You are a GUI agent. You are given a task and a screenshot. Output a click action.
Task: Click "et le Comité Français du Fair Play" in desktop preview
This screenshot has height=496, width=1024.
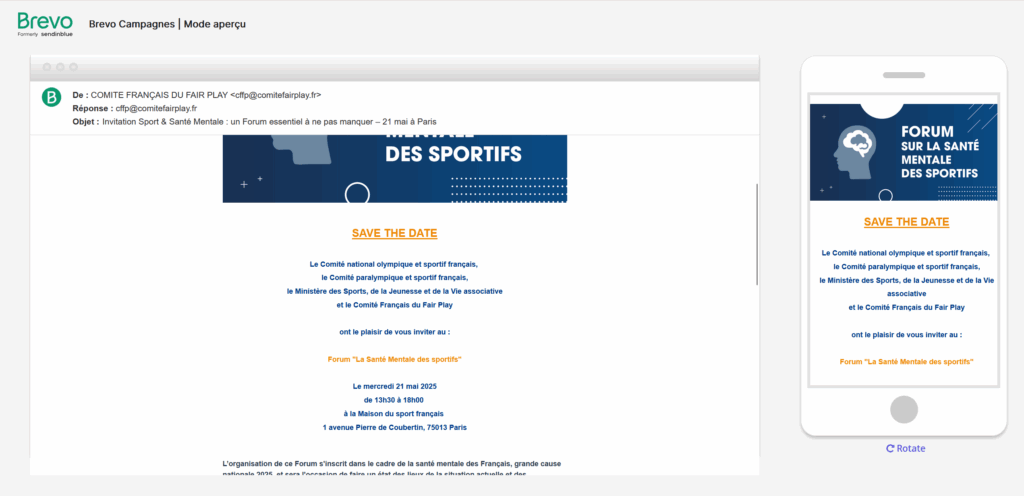(394, 304)
